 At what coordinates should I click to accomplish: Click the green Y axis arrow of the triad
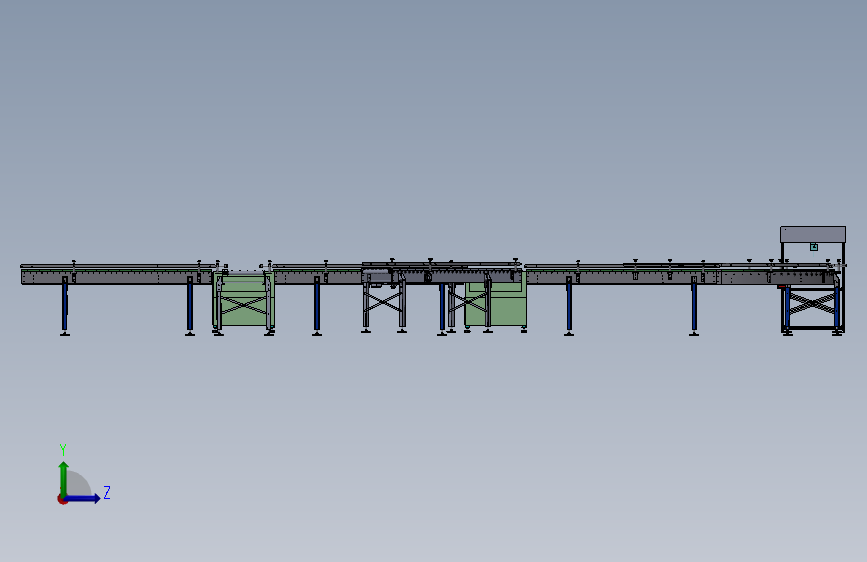tap(64, 478)
